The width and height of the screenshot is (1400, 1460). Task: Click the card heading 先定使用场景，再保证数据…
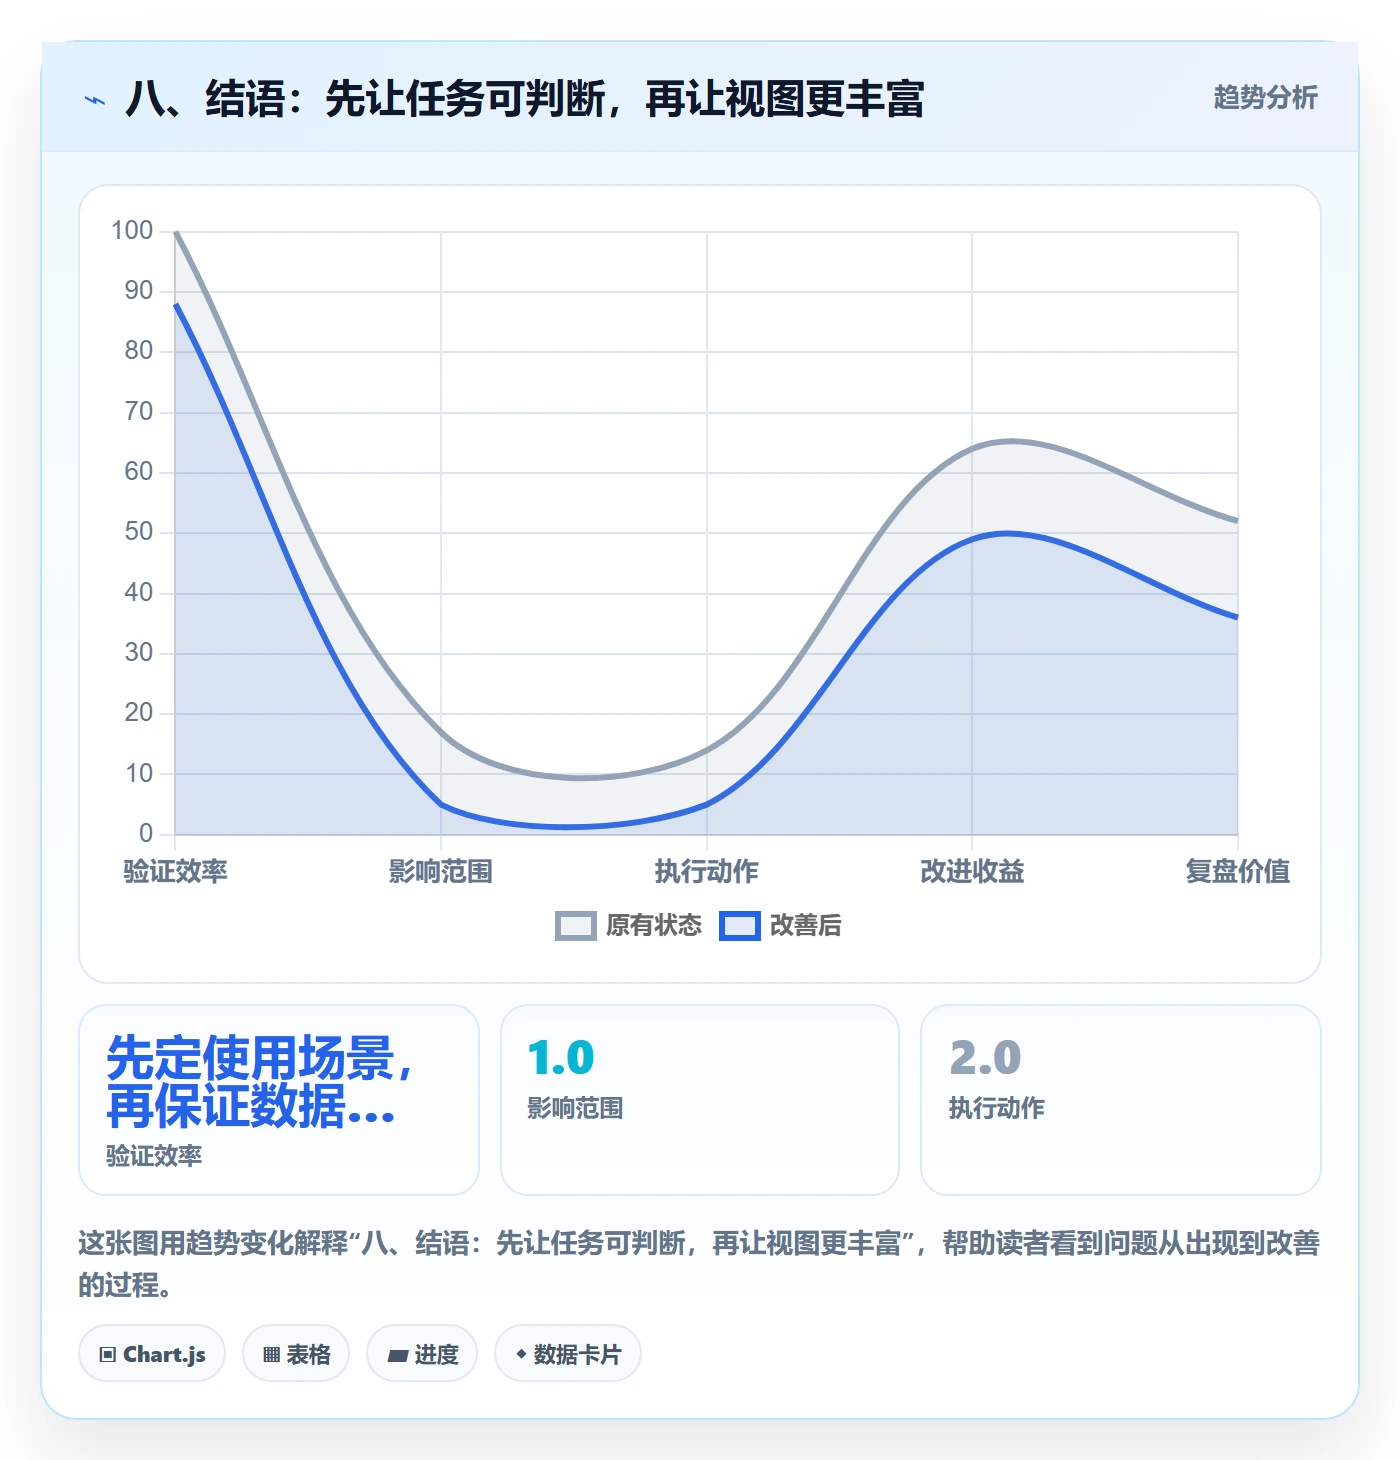[x=260, y=1082]
